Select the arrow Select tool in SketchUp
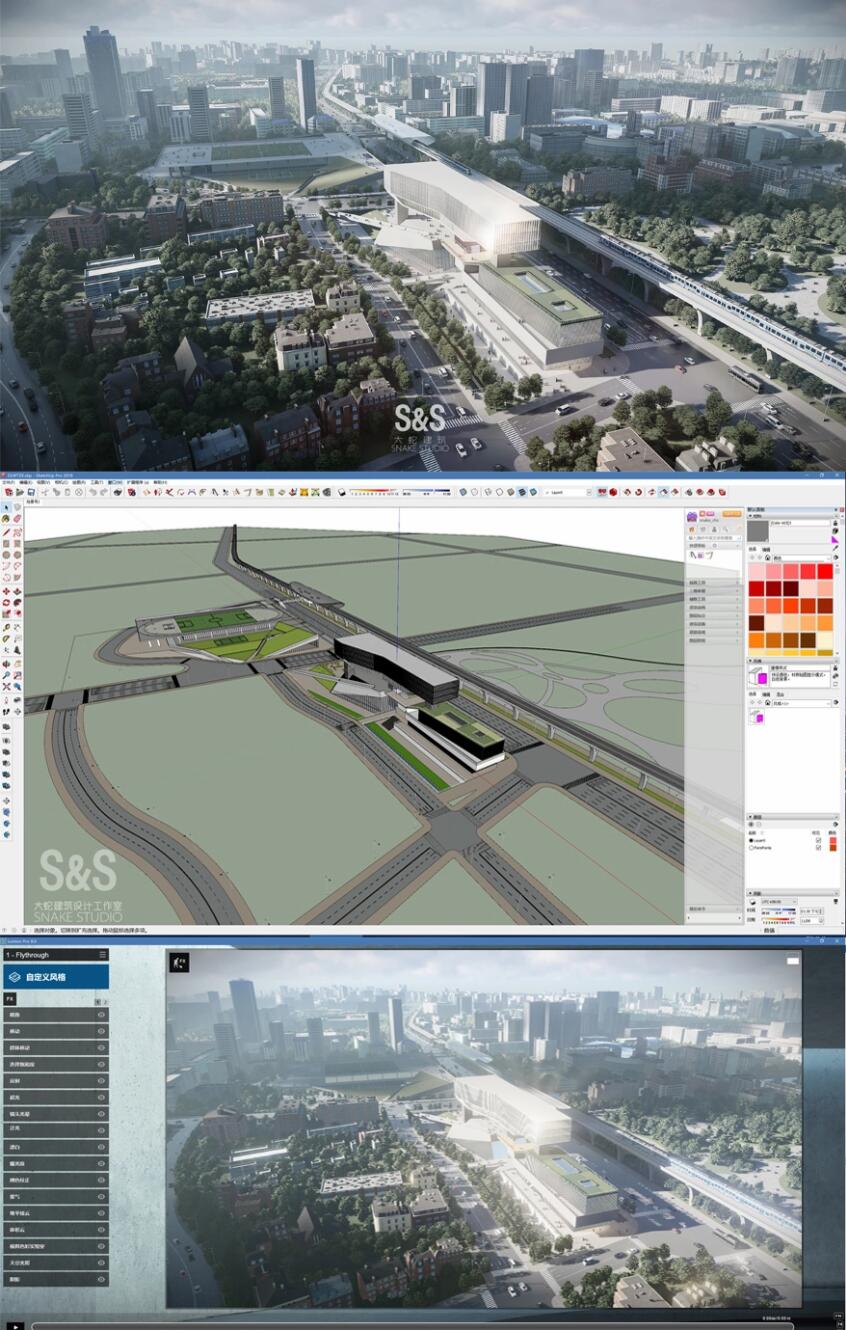 tap(6, 508)
